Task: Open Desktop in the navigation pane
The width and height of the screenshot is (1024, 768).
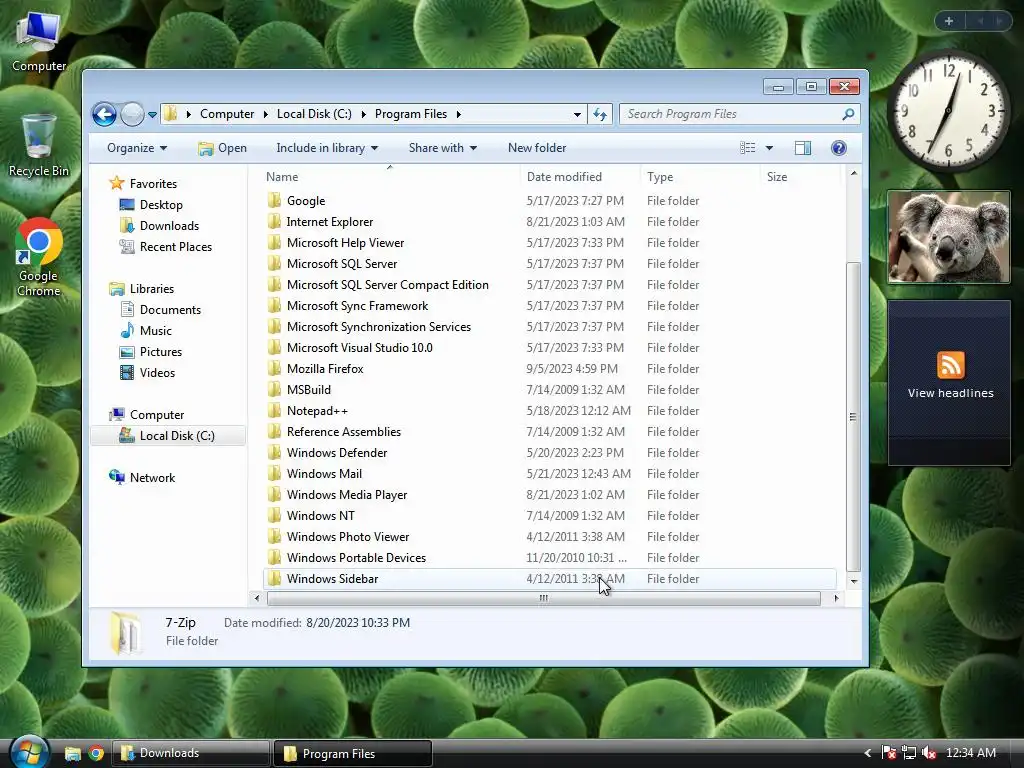Action: click(x=161, y=204)
